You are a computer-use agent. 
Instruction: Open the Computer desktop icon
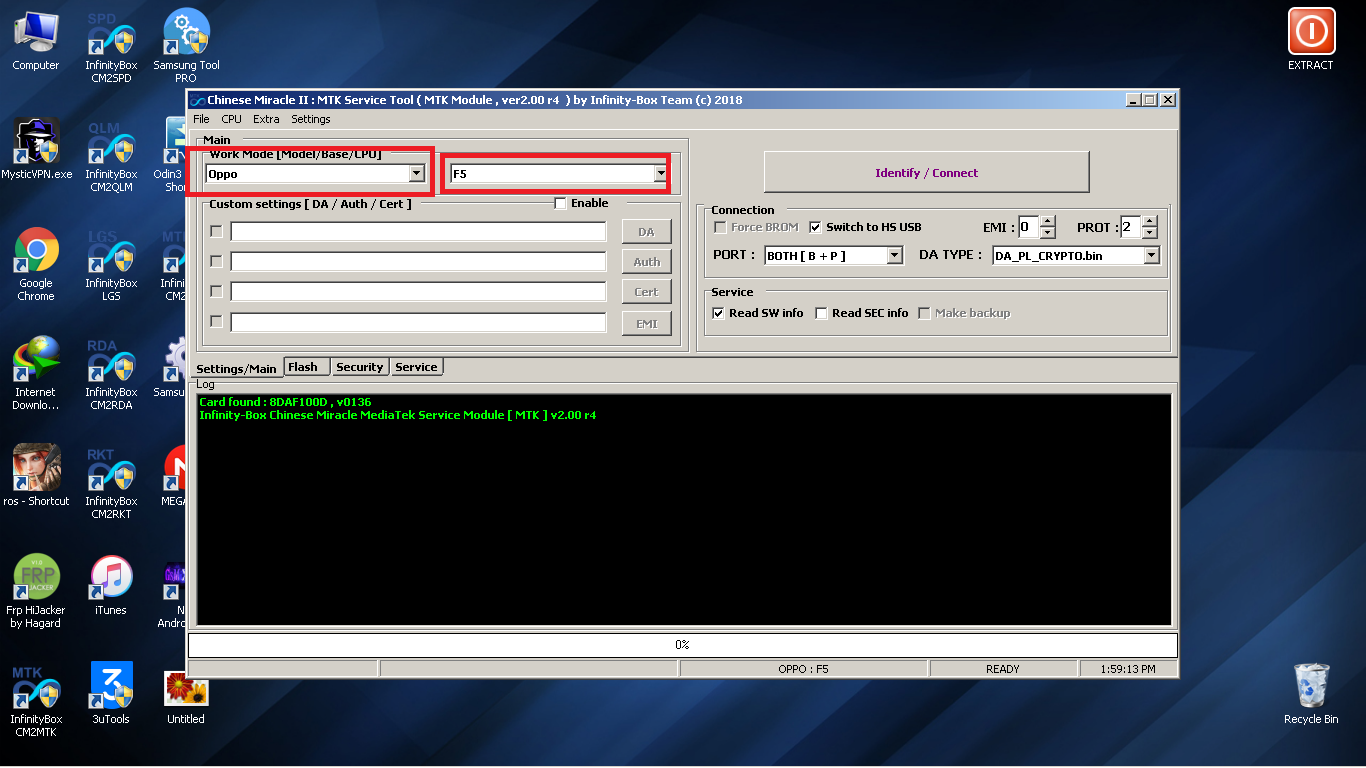(x=36, y=40)
